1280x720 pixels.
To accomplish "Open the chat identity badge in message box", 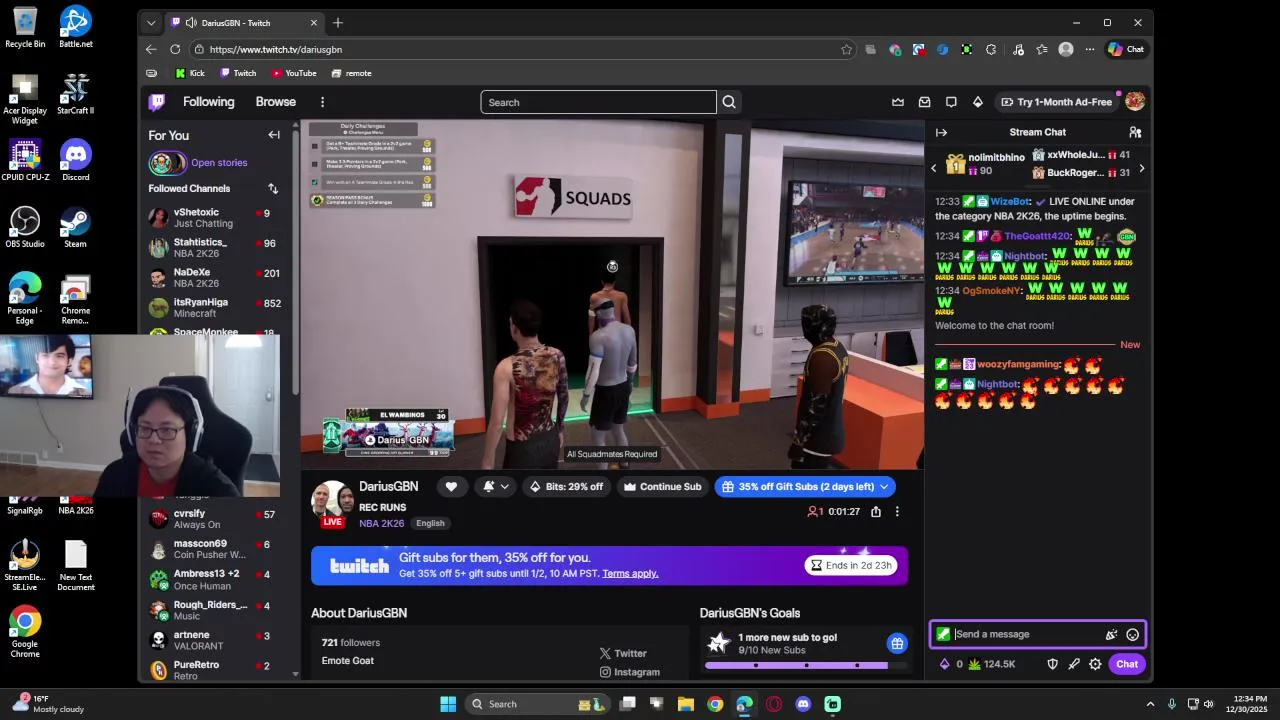I will pos(943,634).
